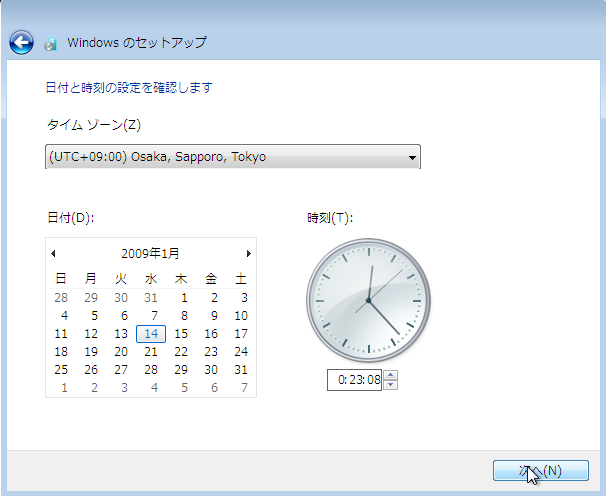Go to previous month in calendar
The width and height of the screenshot is (606, 496).
(x=53, y=254)
